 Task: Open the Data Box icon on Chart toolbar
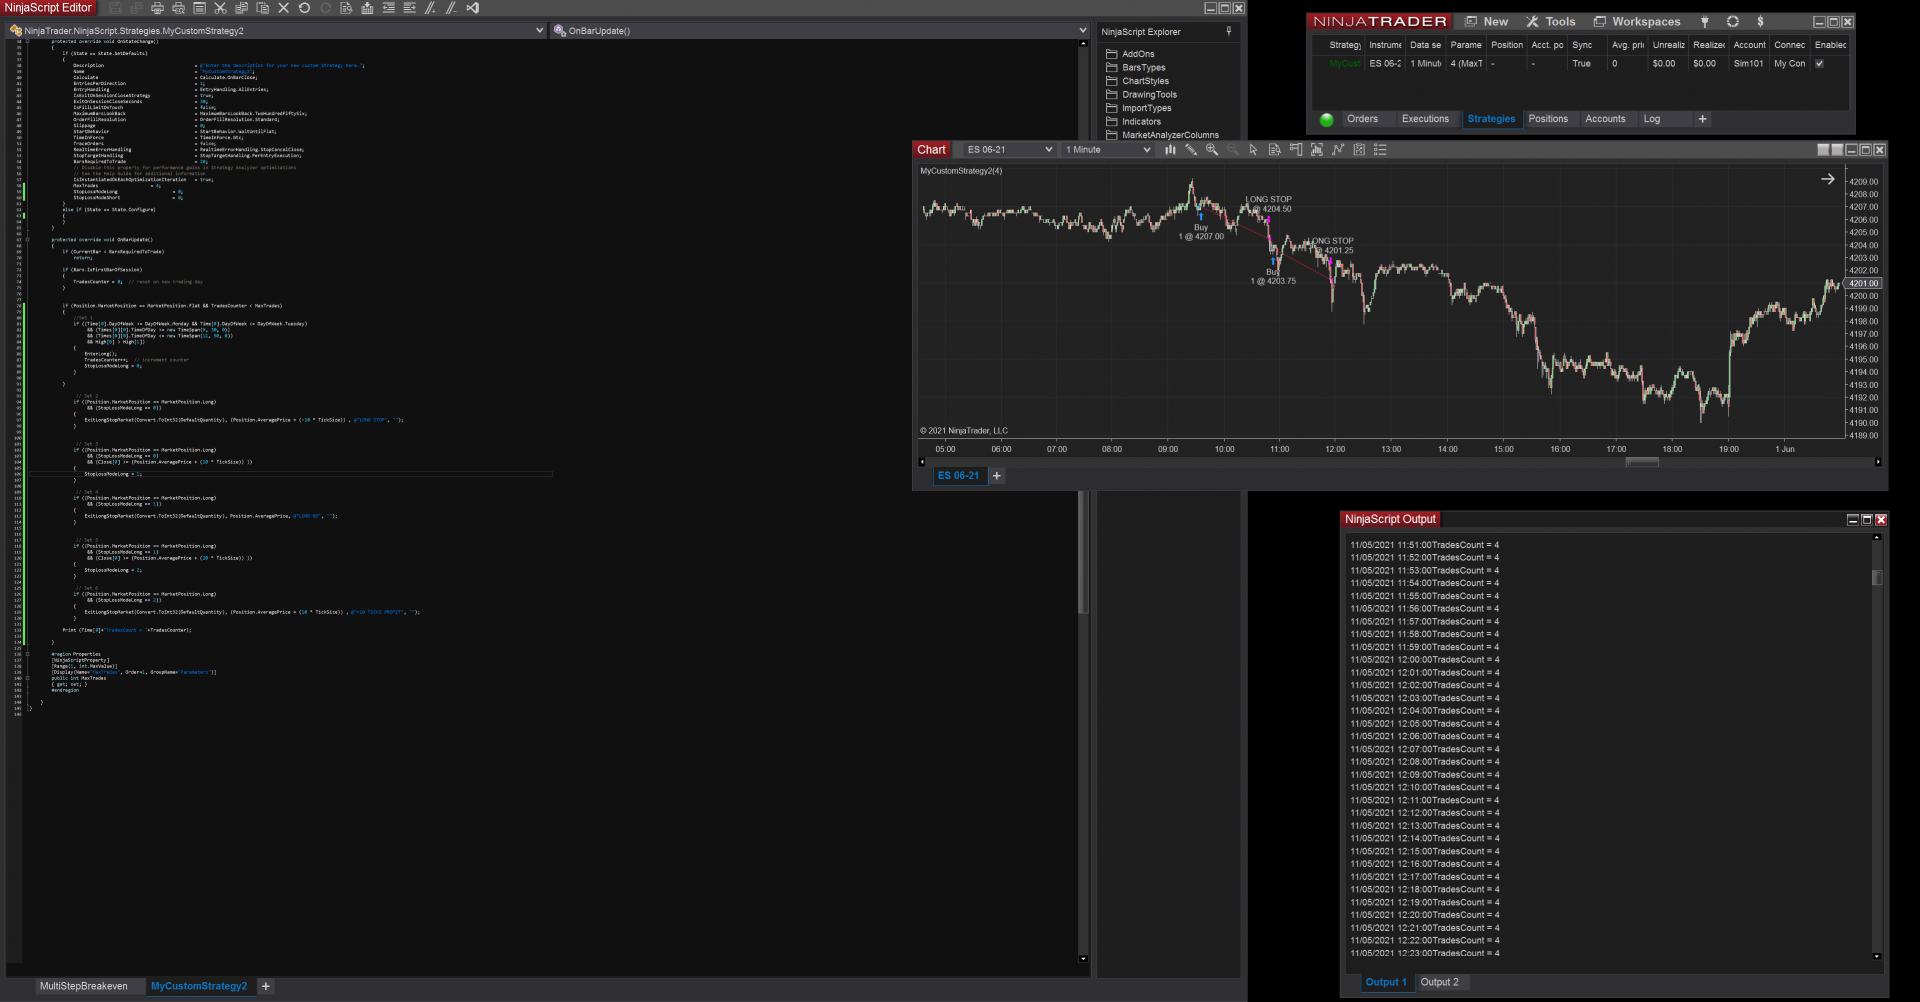(1274, 150)
